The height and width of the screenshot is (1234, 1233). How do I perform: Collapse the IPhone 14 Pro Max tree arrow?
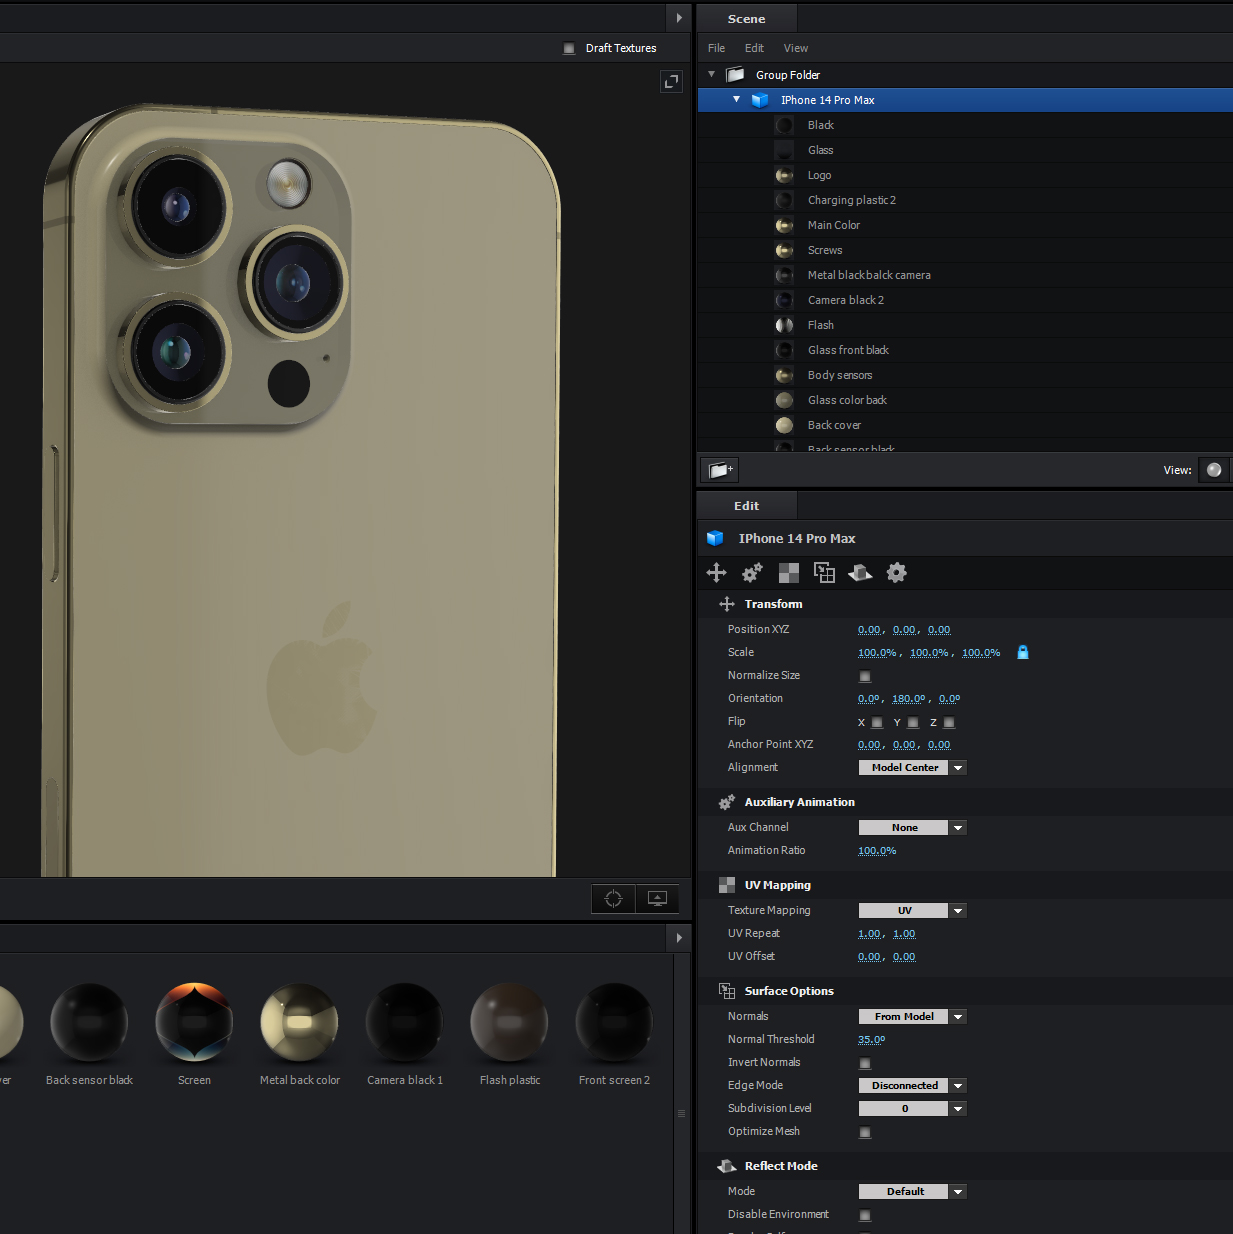click(x=736, y=99)
